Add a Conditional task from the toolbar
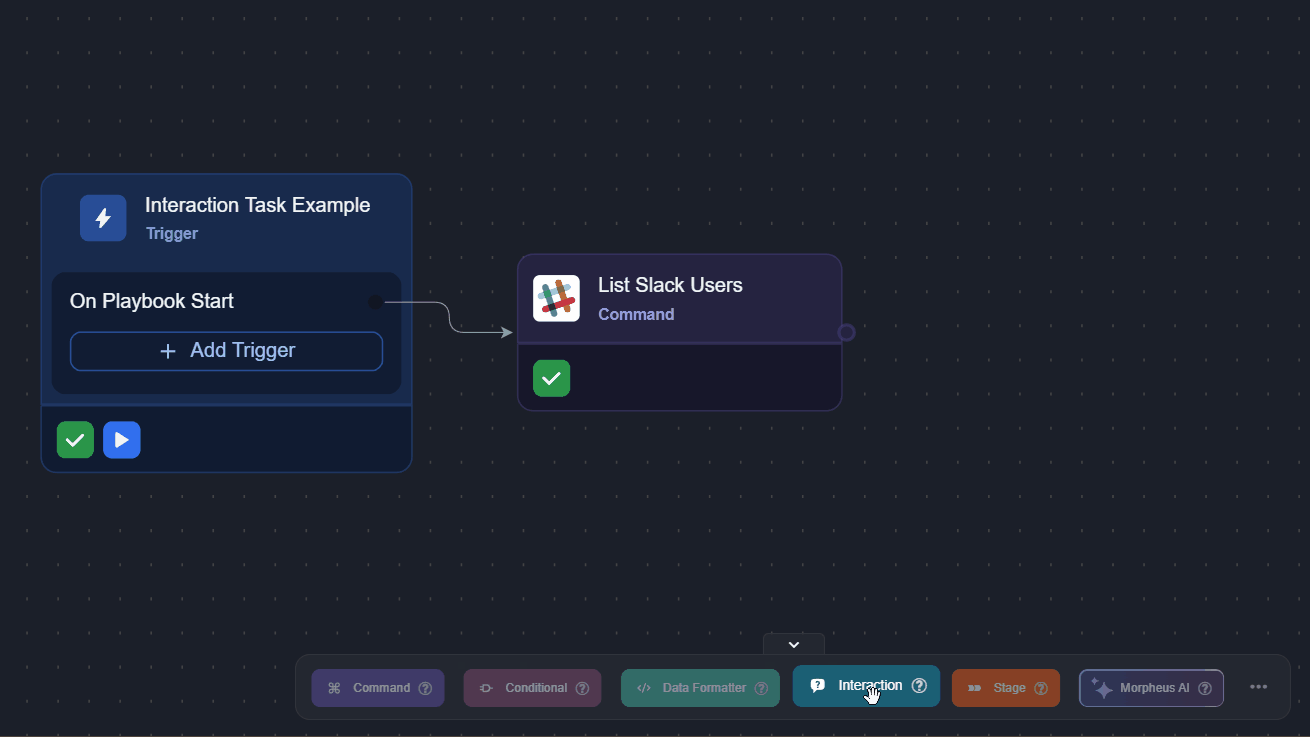 pos(524,688)
